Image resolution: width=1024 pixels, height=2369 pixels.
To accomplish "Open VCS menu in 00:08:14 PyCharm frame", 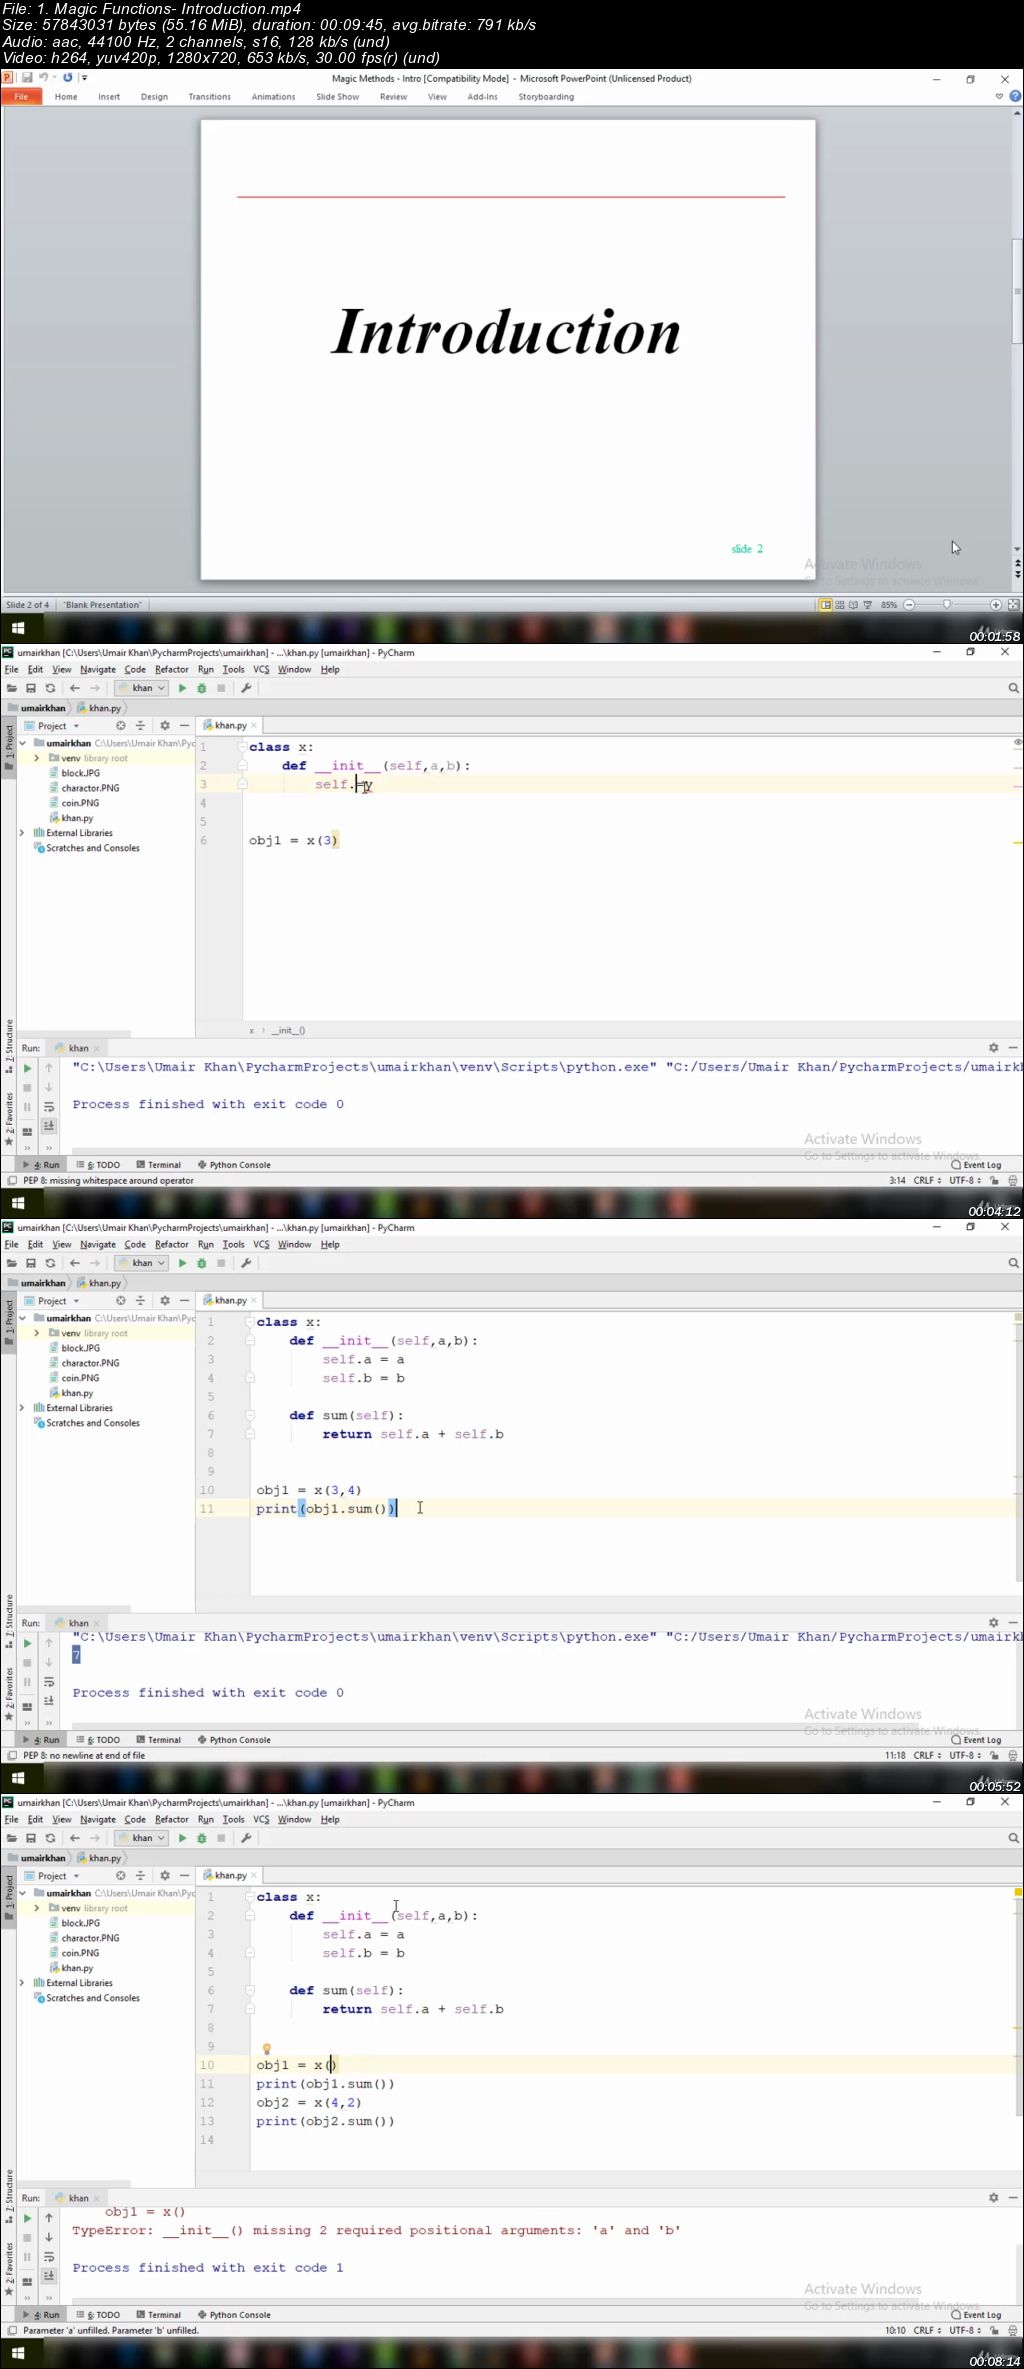I will pyautogui.click(x=261, y=1820).
